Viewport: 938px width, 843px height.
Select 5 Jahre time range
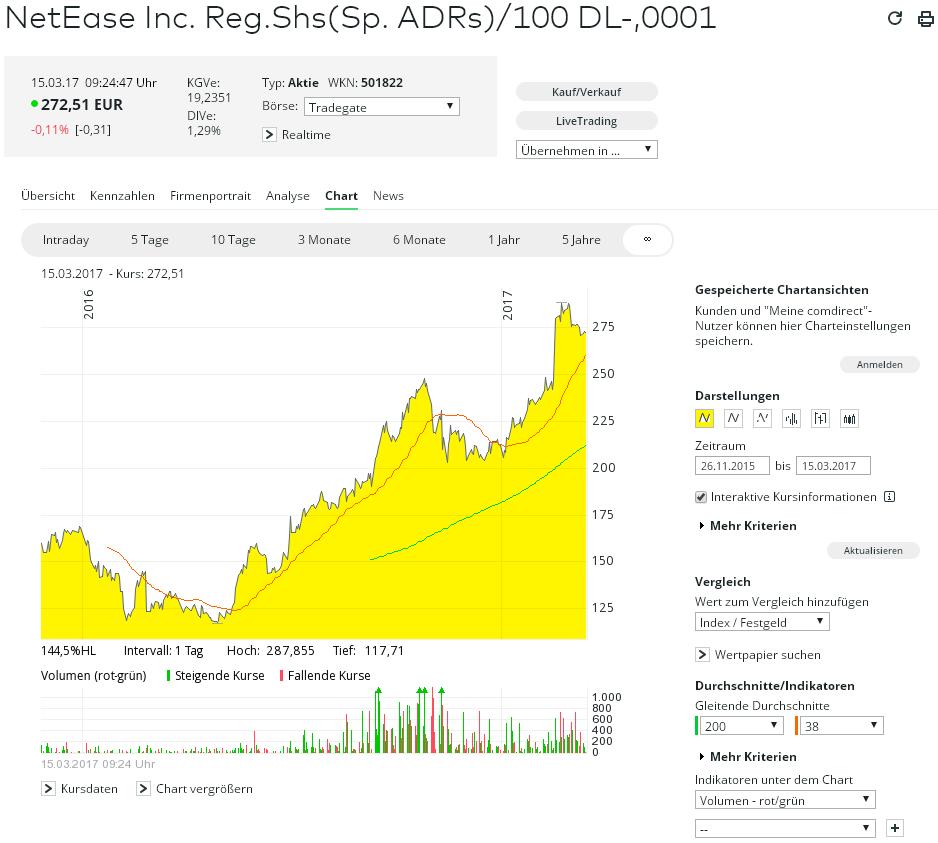coord(581,240)
